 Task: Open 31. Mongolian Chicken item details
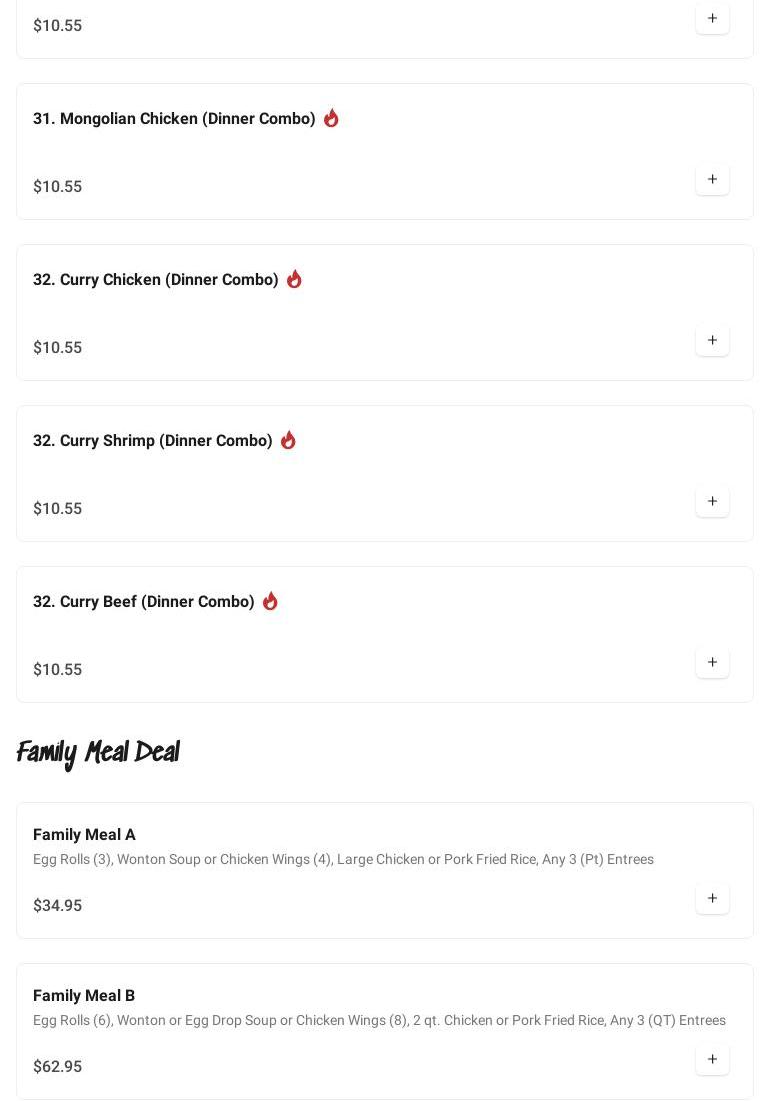tap(174, 119)
